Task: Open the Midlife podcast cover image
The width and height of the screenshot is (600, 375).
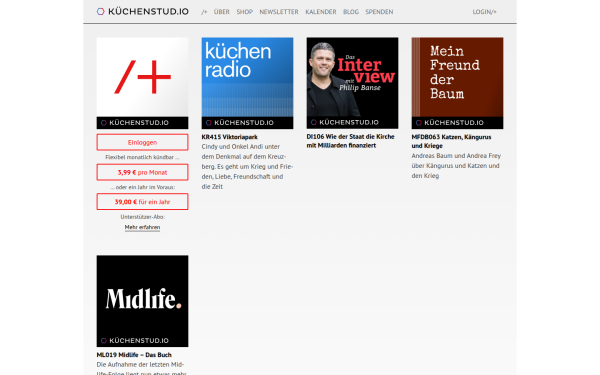Action: [x=142, y=301]
